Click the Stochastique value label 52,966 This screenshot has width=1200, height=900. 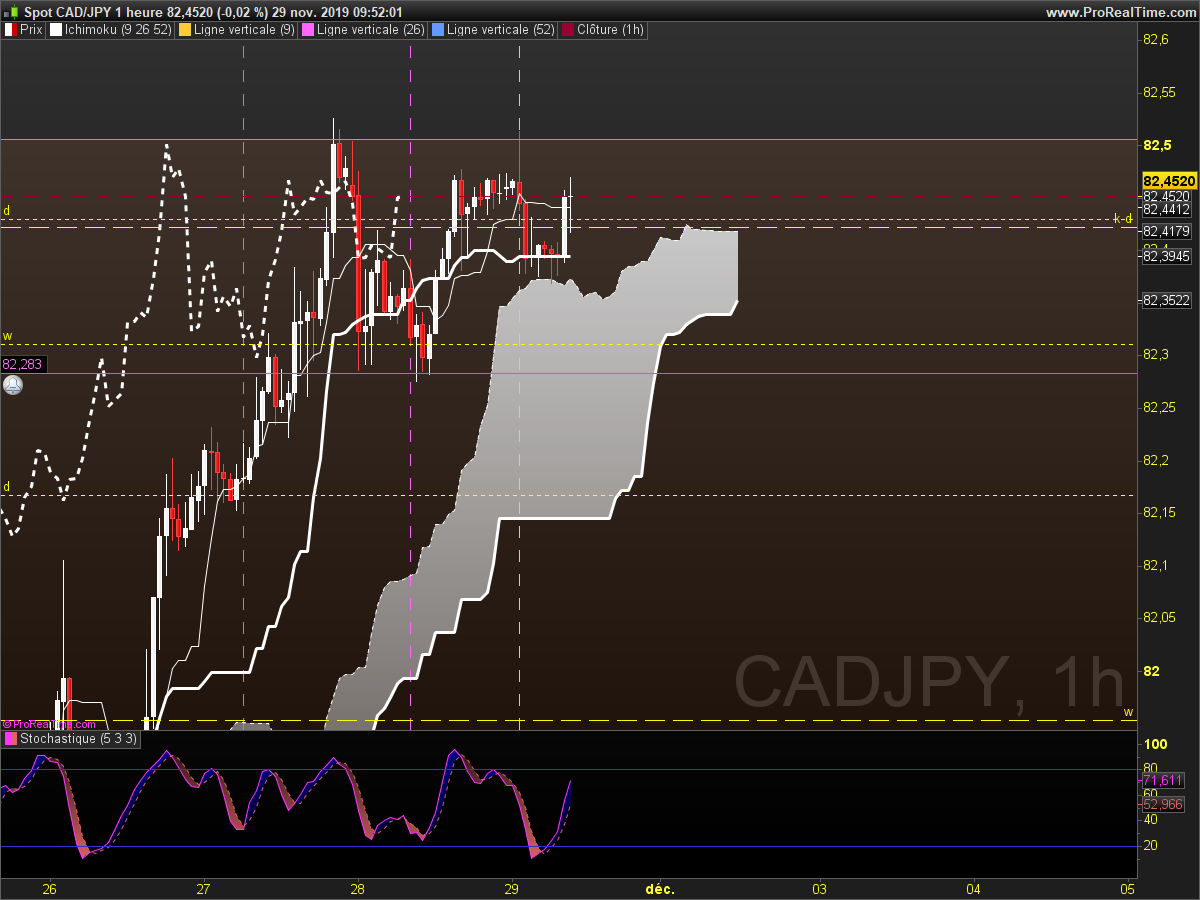[x=1162, y=803]
